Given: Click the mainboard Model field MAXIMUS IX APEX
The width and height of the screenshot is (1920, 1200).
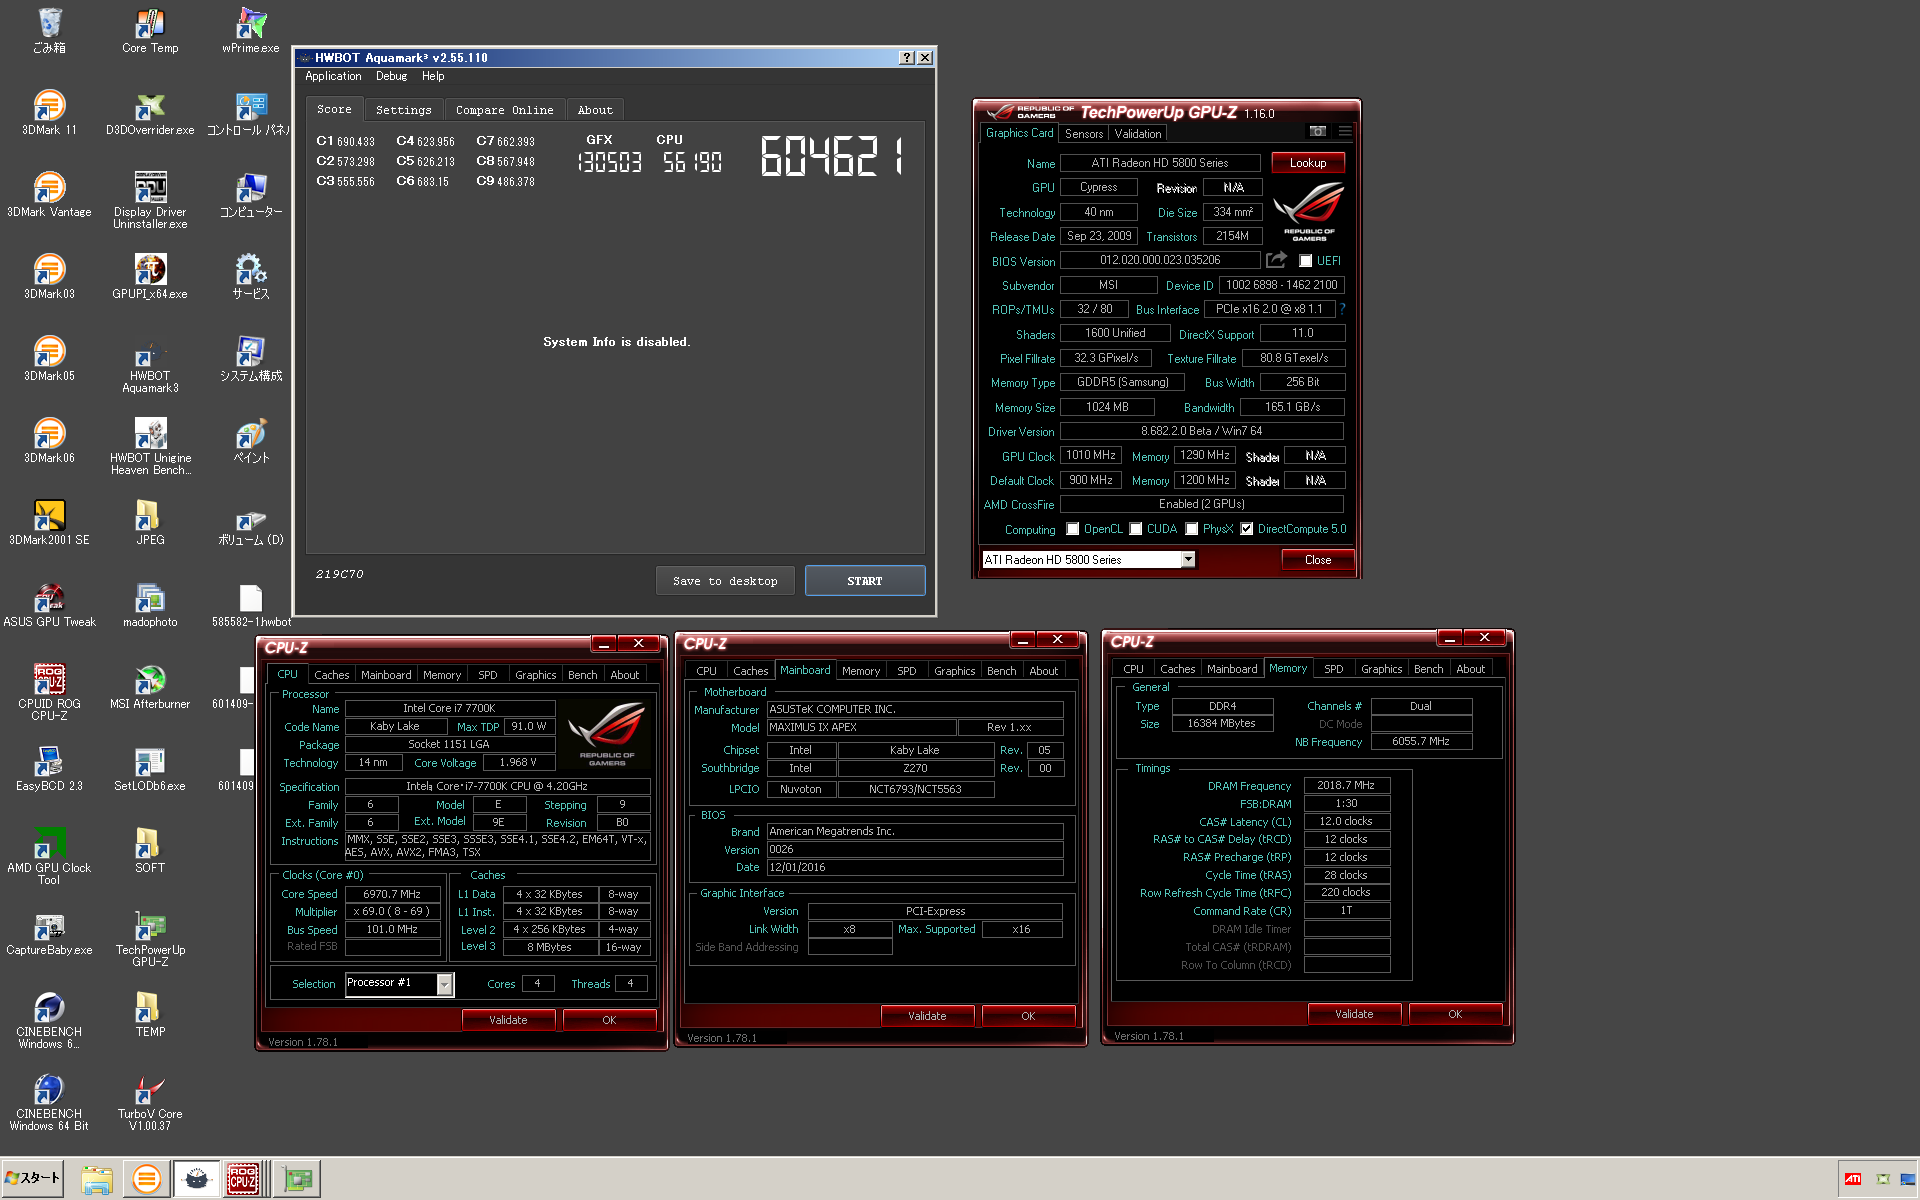Looking at the screenshot, I should [x=862, y=728].
